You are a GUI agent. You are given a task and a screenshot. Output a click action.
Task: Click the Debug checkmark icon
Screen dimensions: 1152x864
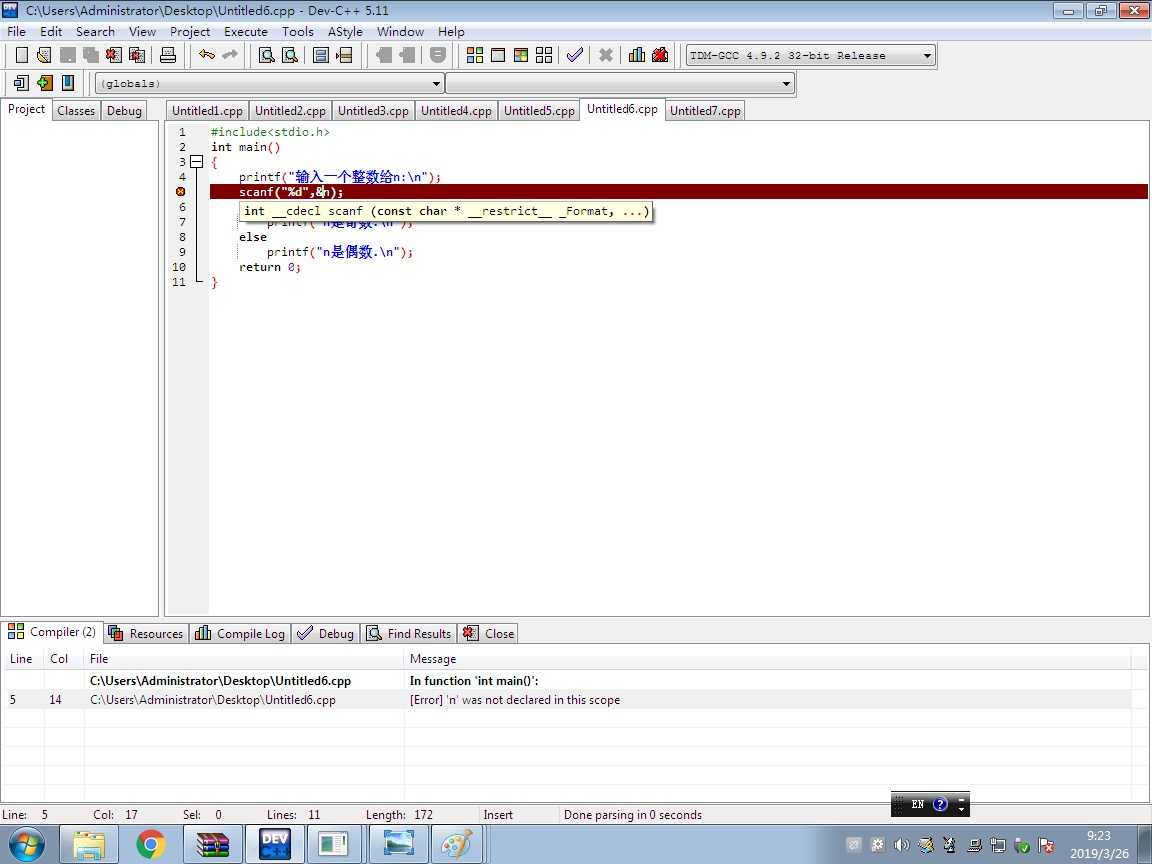pyautogui.click(x=575, y=55)
